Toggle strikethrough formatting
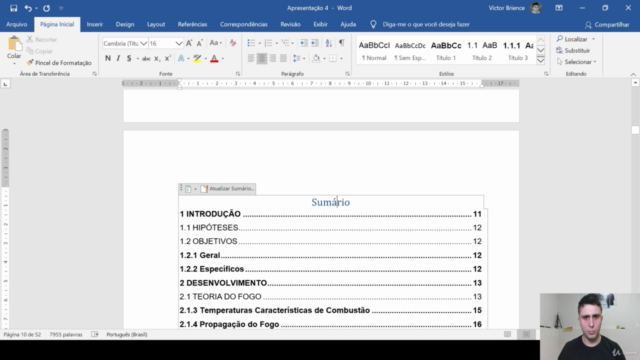Viewport: 640px width, 360px height. [146, 58]
